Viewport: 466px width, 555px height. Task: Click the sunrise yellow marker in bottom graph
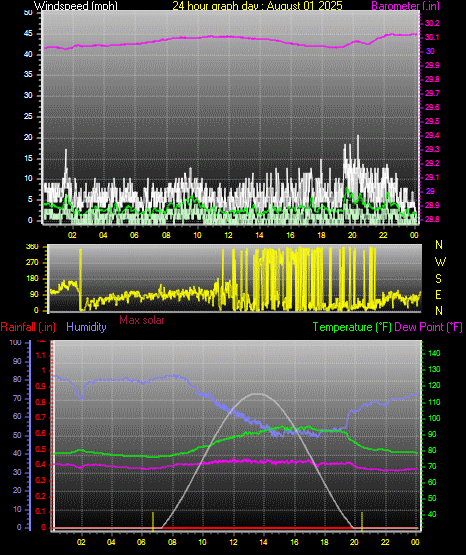(153, 521)
